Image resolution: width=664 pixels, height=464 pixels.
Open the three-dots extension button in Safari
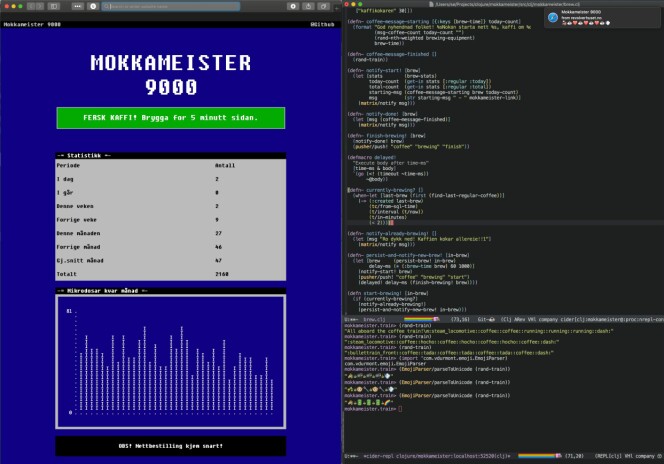(x=77, y=6)
